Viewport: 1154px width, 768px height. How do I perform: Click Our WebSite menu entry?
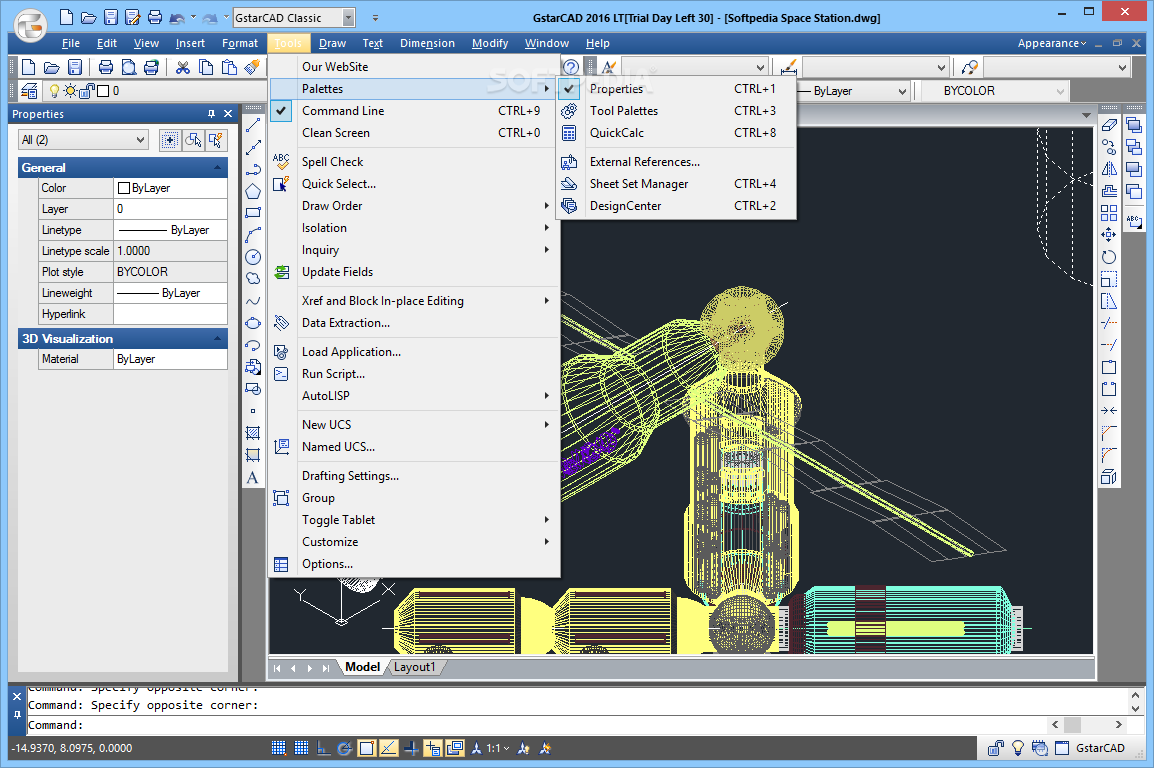[414, 67]
